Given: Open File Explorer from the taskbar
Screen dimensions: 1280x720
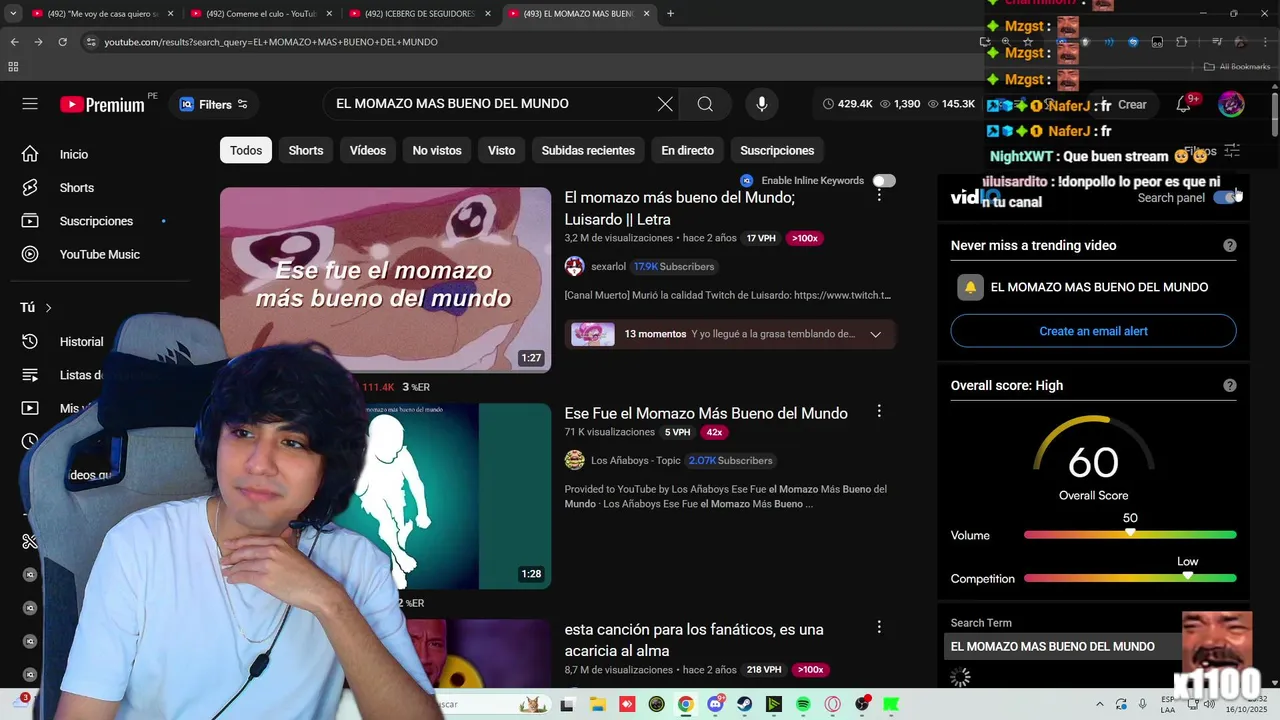Looking at the screenshot, I should coord(597,704).
